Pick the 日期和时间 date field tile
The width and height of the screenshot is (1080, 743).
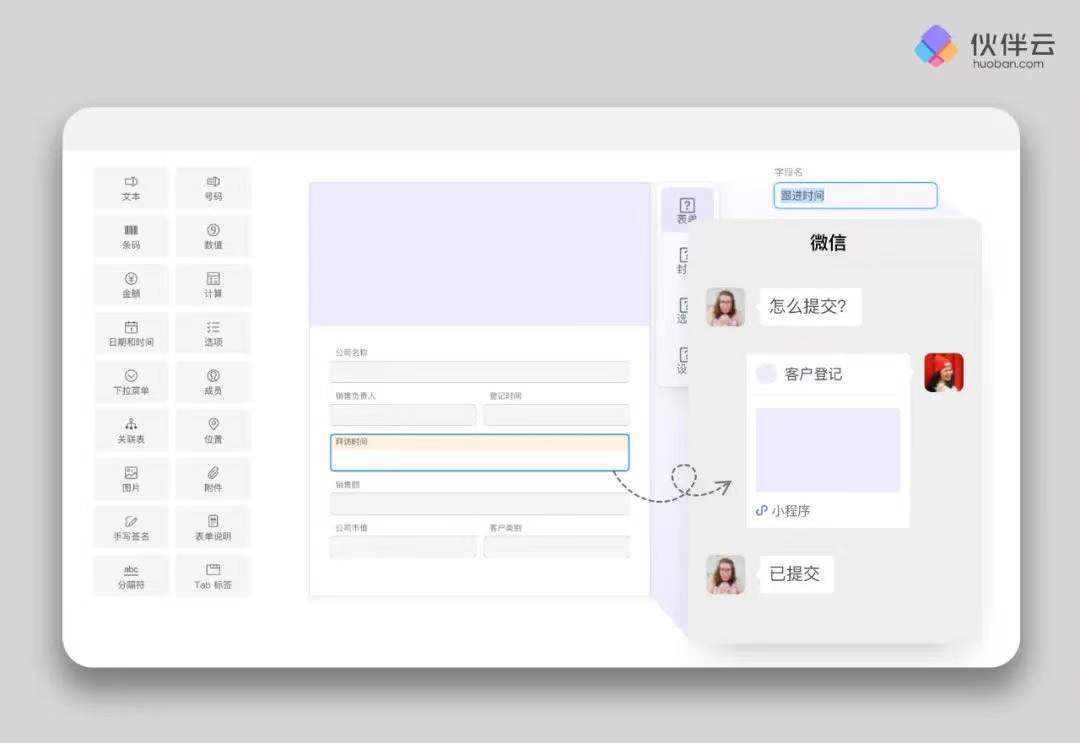[x=131, y=333]
